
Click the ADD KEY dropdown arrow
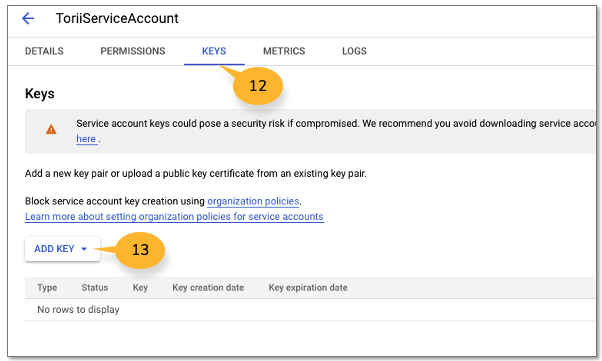(84, 249)
